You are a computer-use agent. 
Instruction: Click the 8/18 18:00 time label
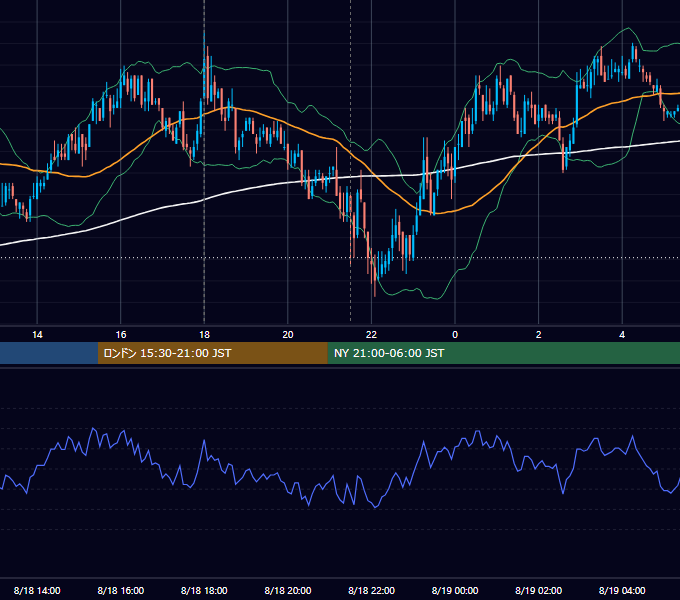click(x=204, y=590)
